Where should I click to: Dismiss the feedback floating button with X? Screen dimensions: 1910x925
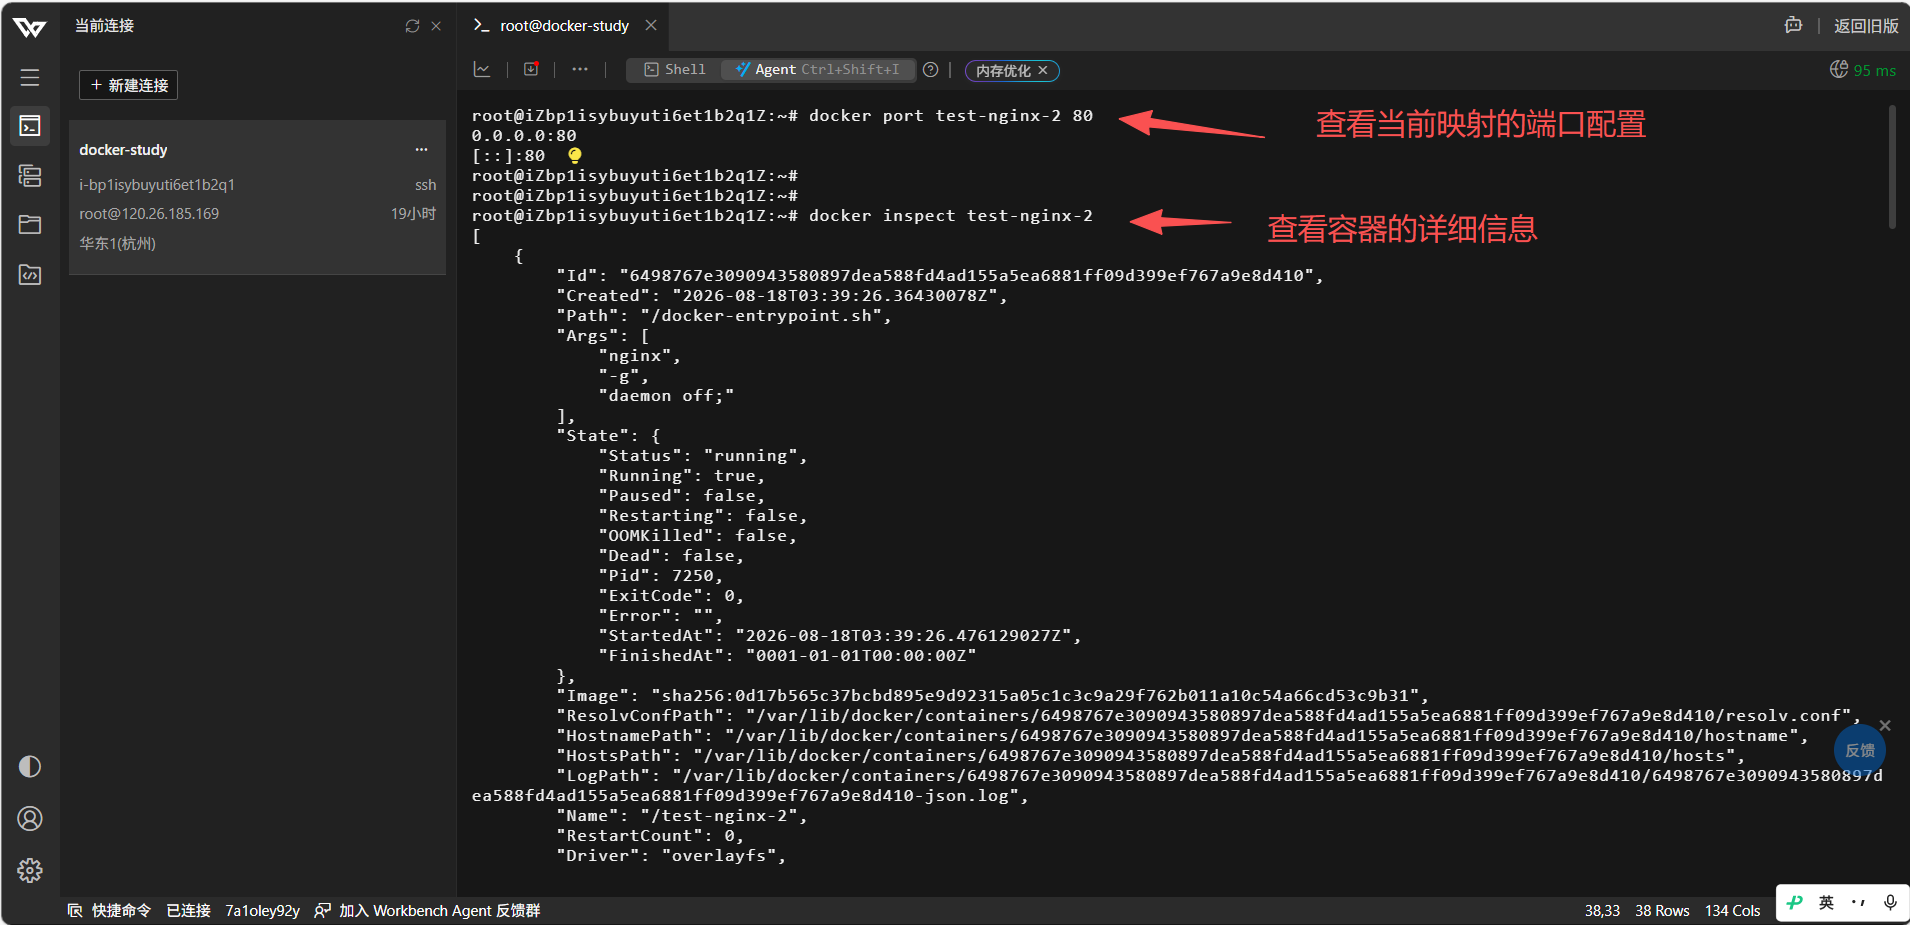point(1885,725)
